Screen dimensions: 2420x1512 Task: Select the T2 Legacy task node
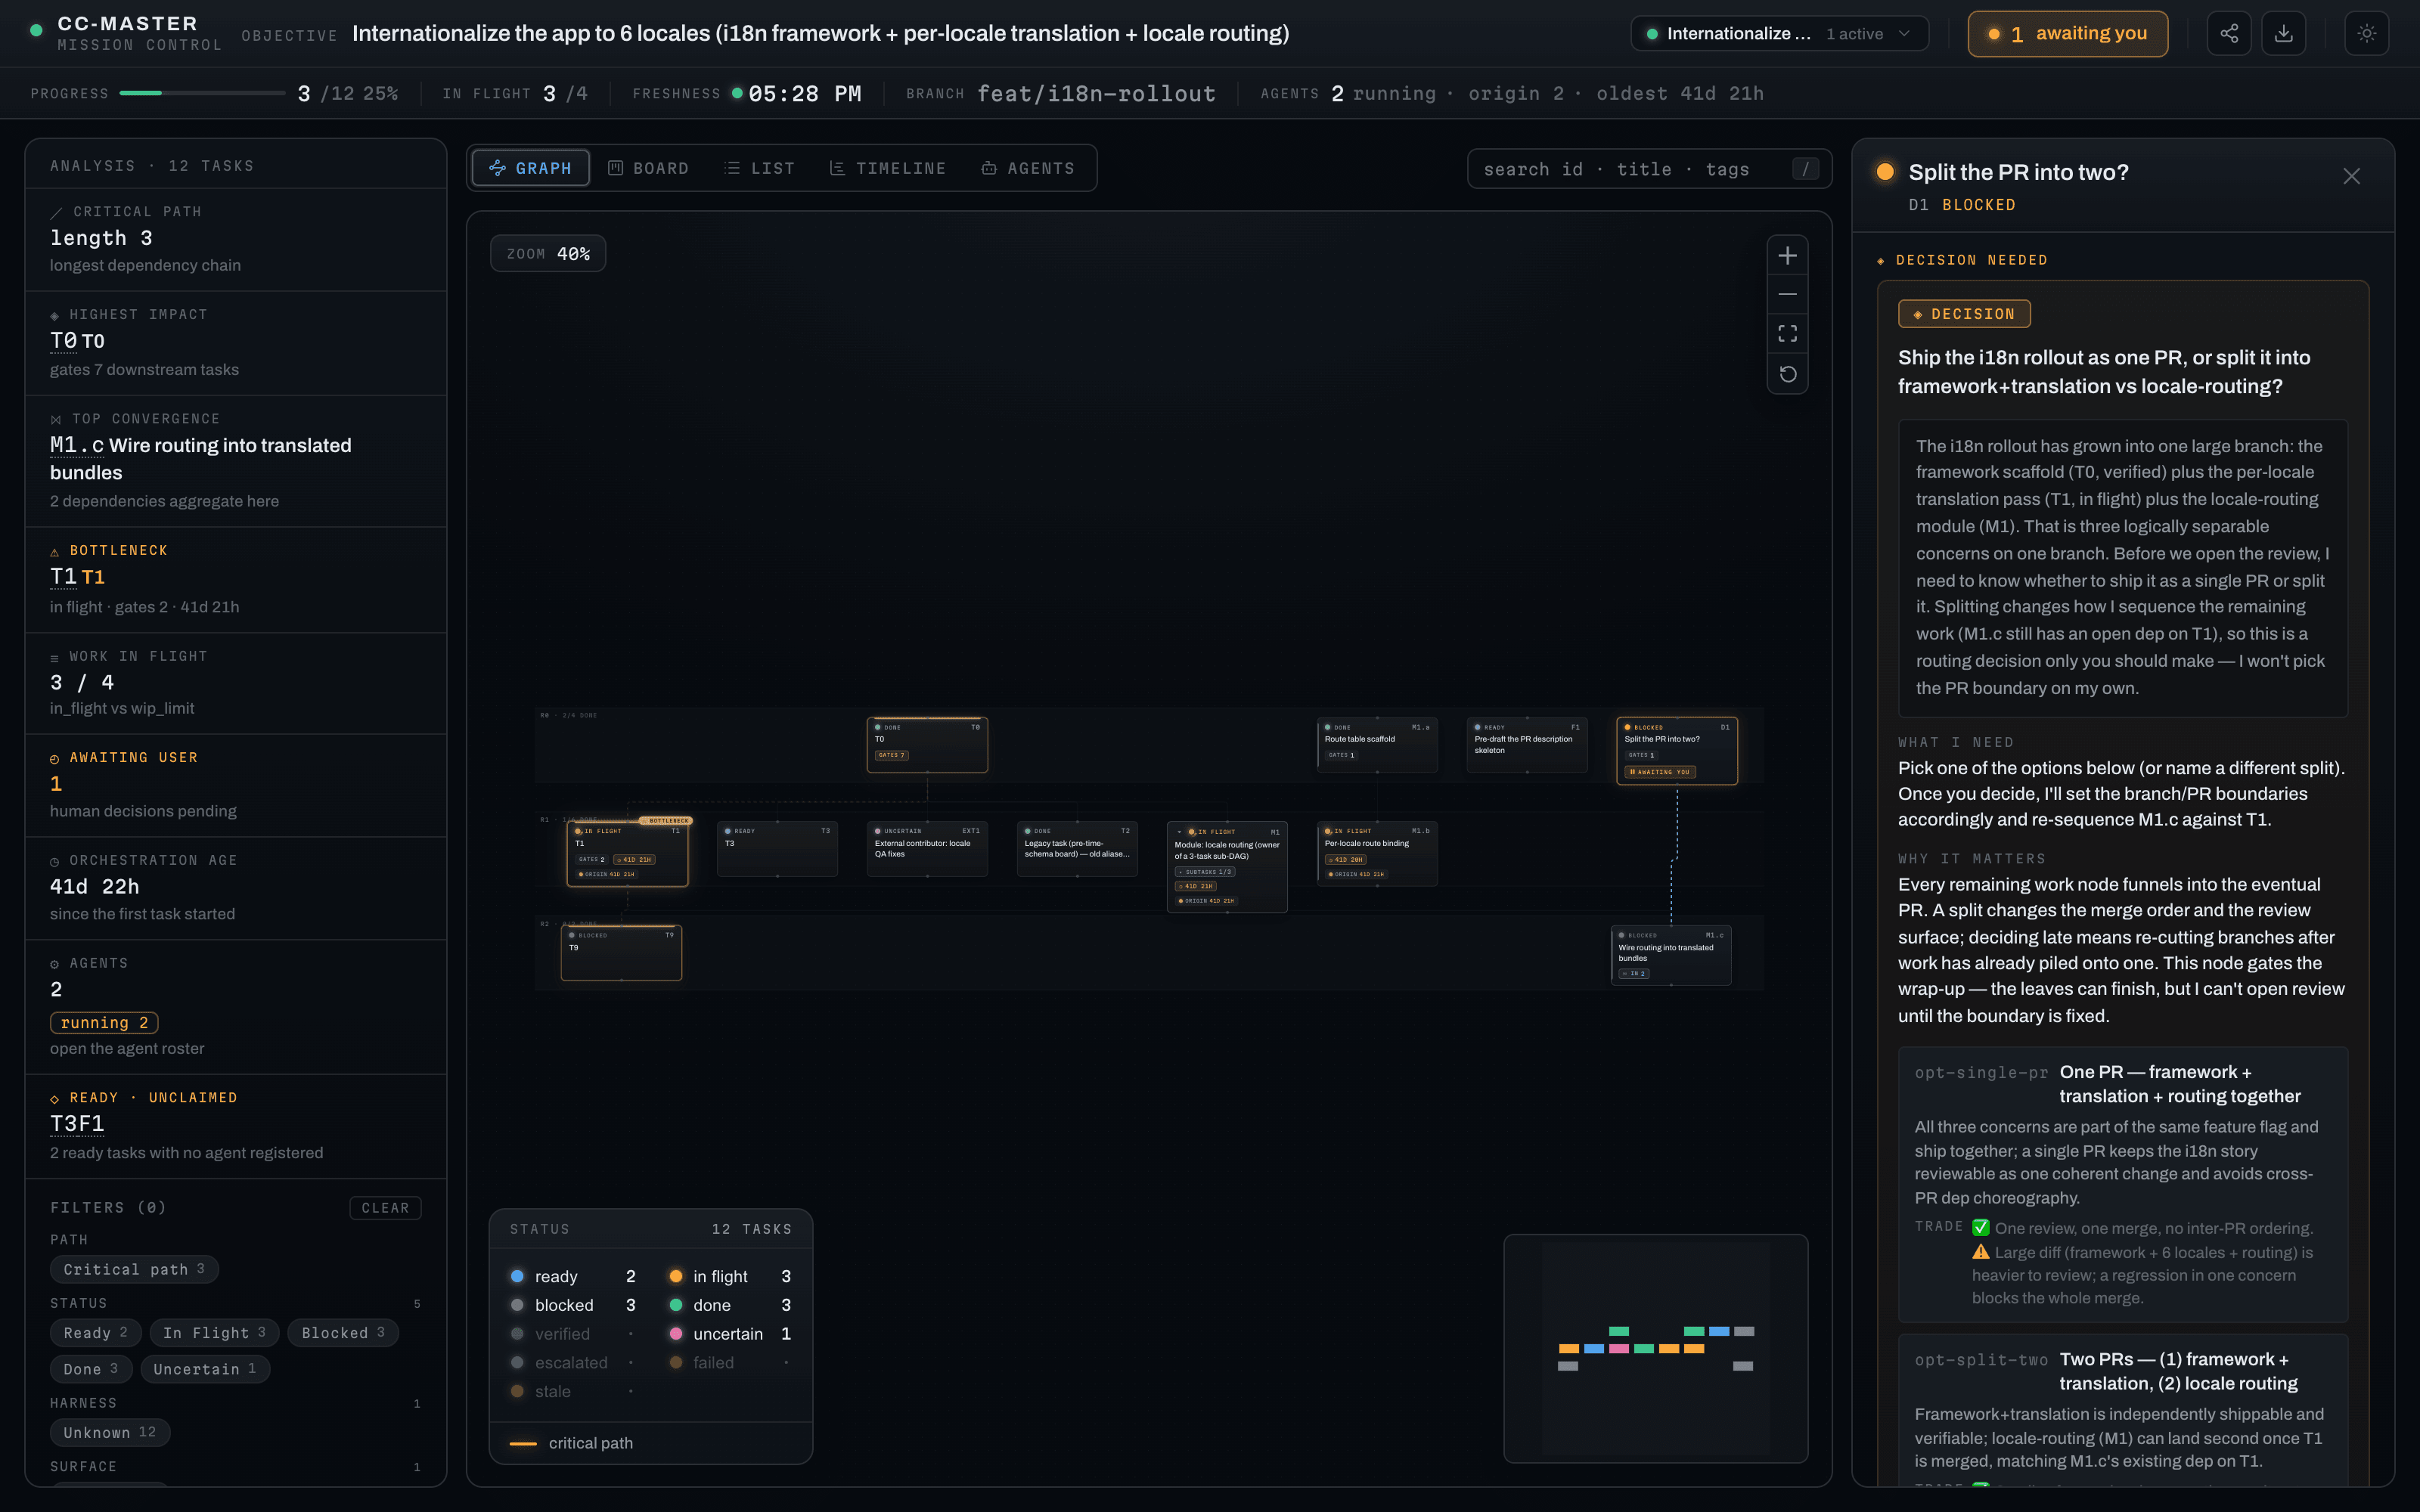pos(1077,849)
